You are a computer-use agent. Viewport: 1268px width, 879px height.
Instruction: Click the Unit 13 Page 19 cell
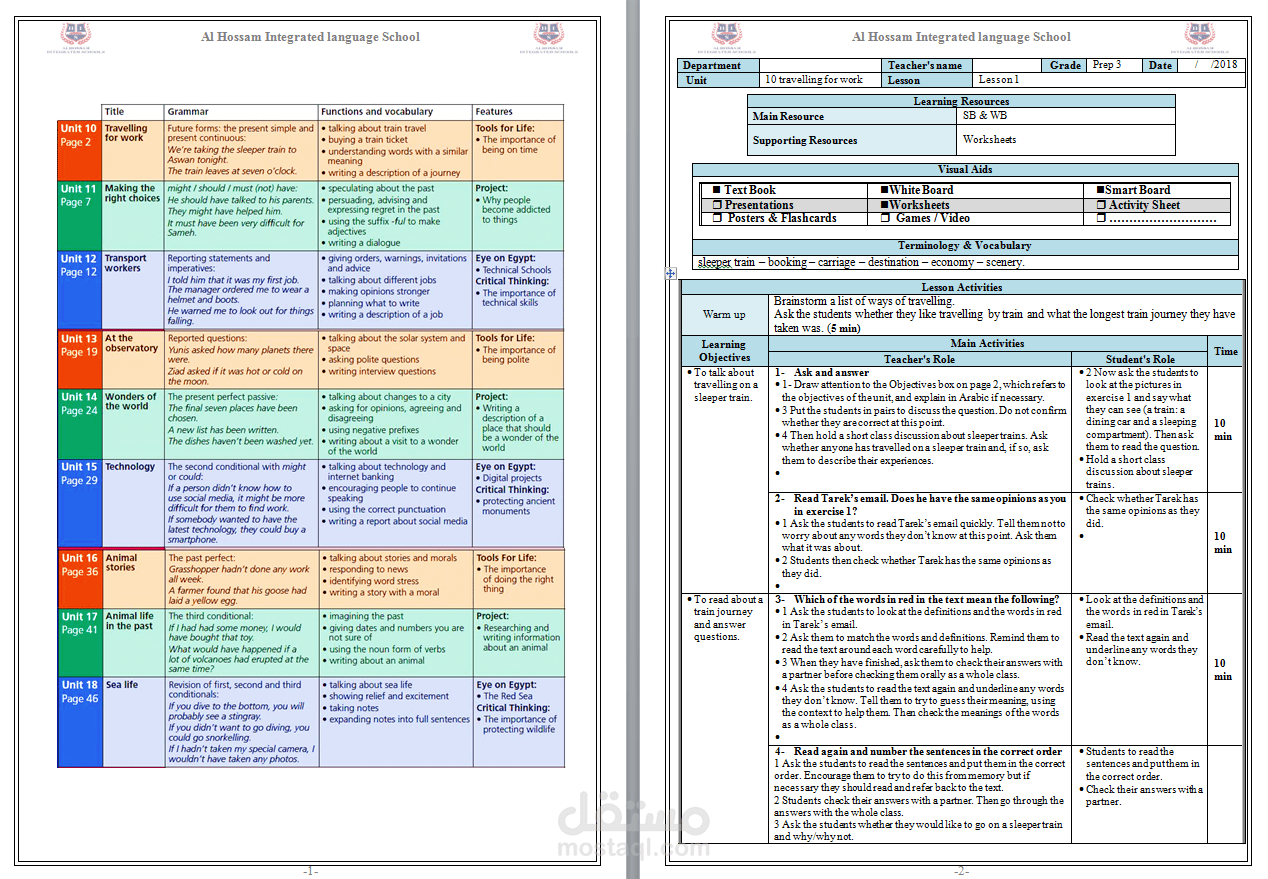pyautogui.click(x=79, y=359)
